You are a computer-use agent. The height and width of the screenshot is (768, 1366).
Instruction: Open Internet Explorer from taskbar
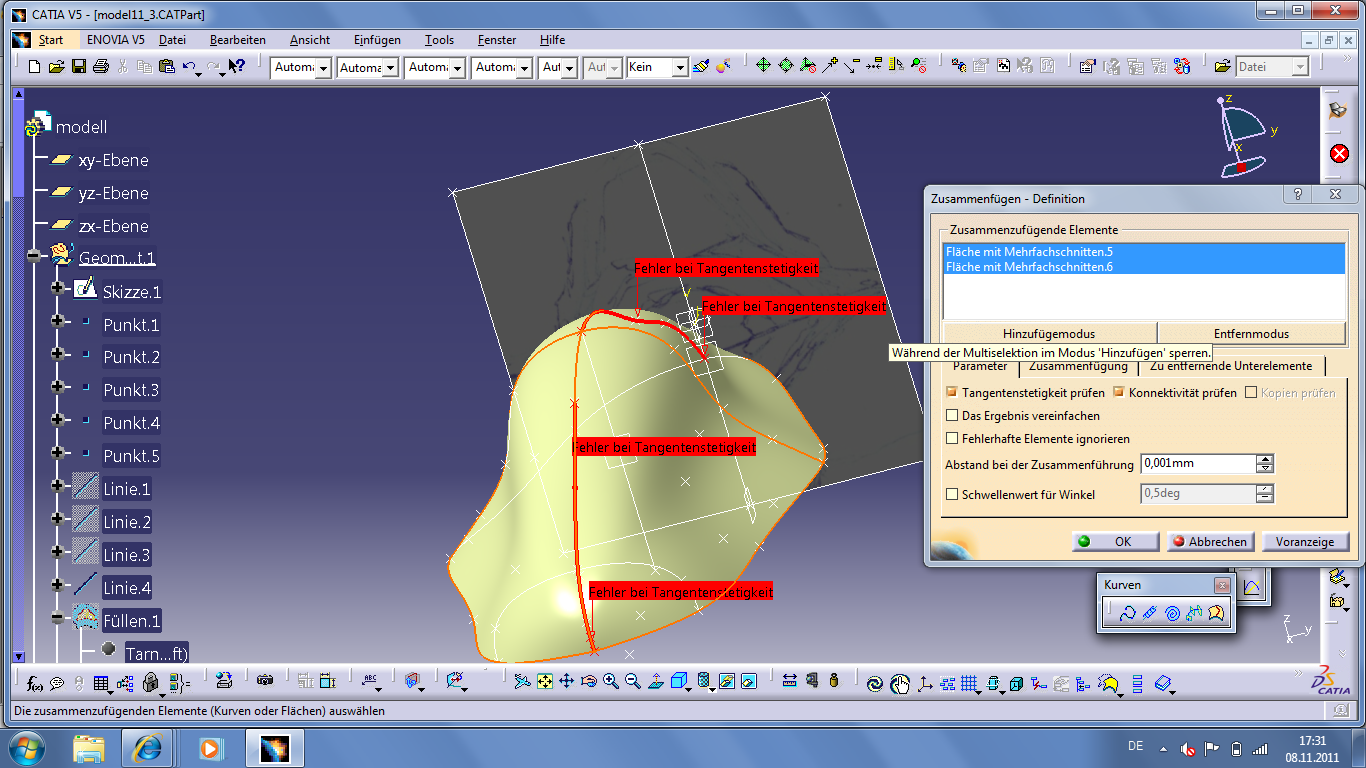click(148, 748)
